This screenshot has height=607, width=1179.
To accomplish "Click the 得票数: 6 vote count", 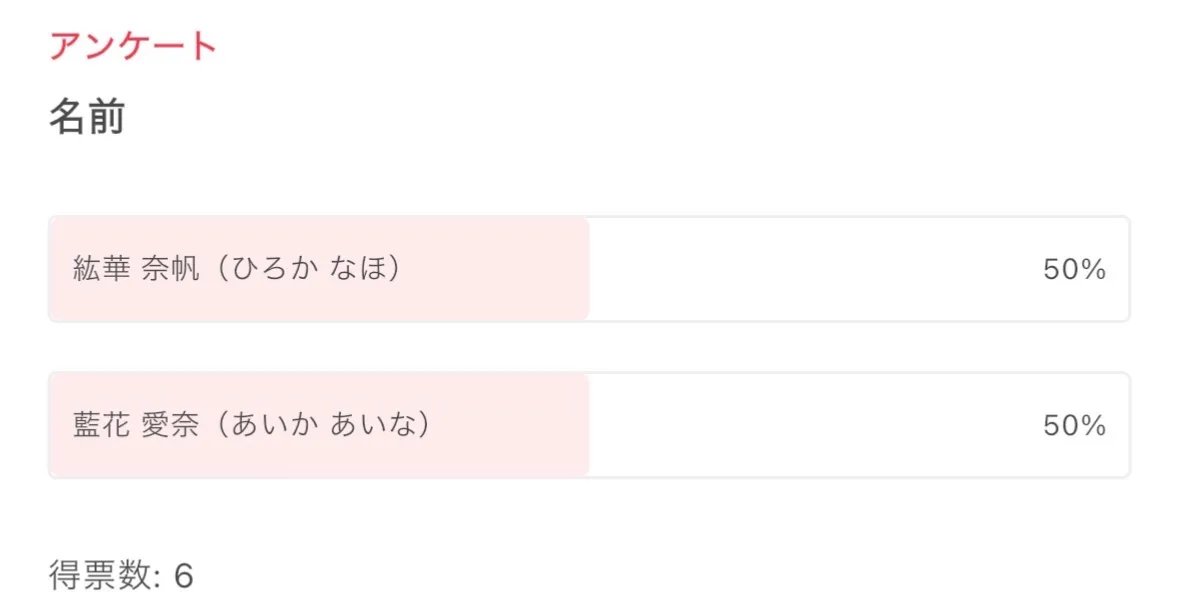I will tap(121, 575).
